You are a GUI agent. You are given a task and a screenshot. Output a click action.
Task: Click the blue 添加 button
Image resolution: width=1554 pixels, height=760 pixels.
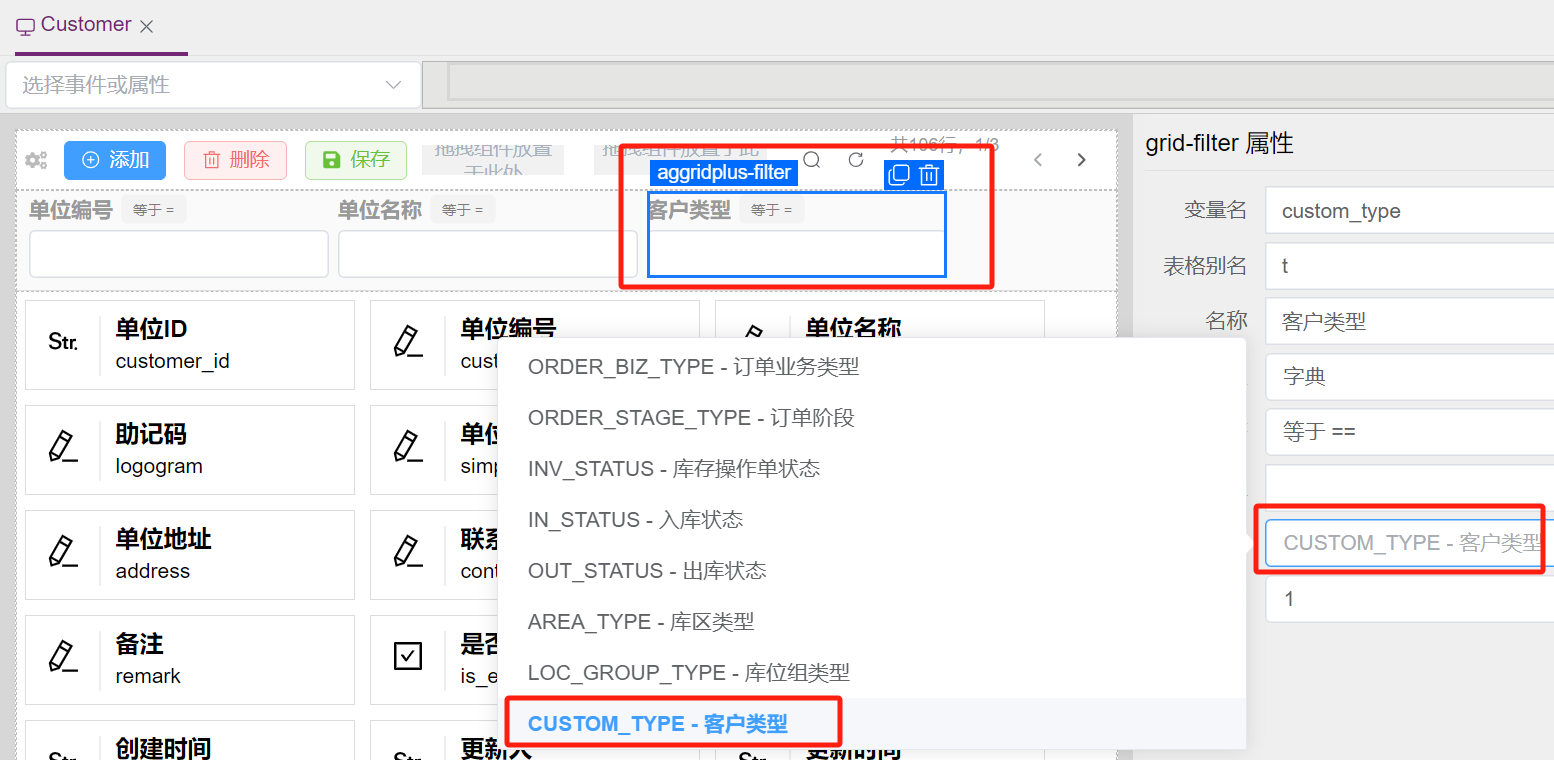(115, 160)
